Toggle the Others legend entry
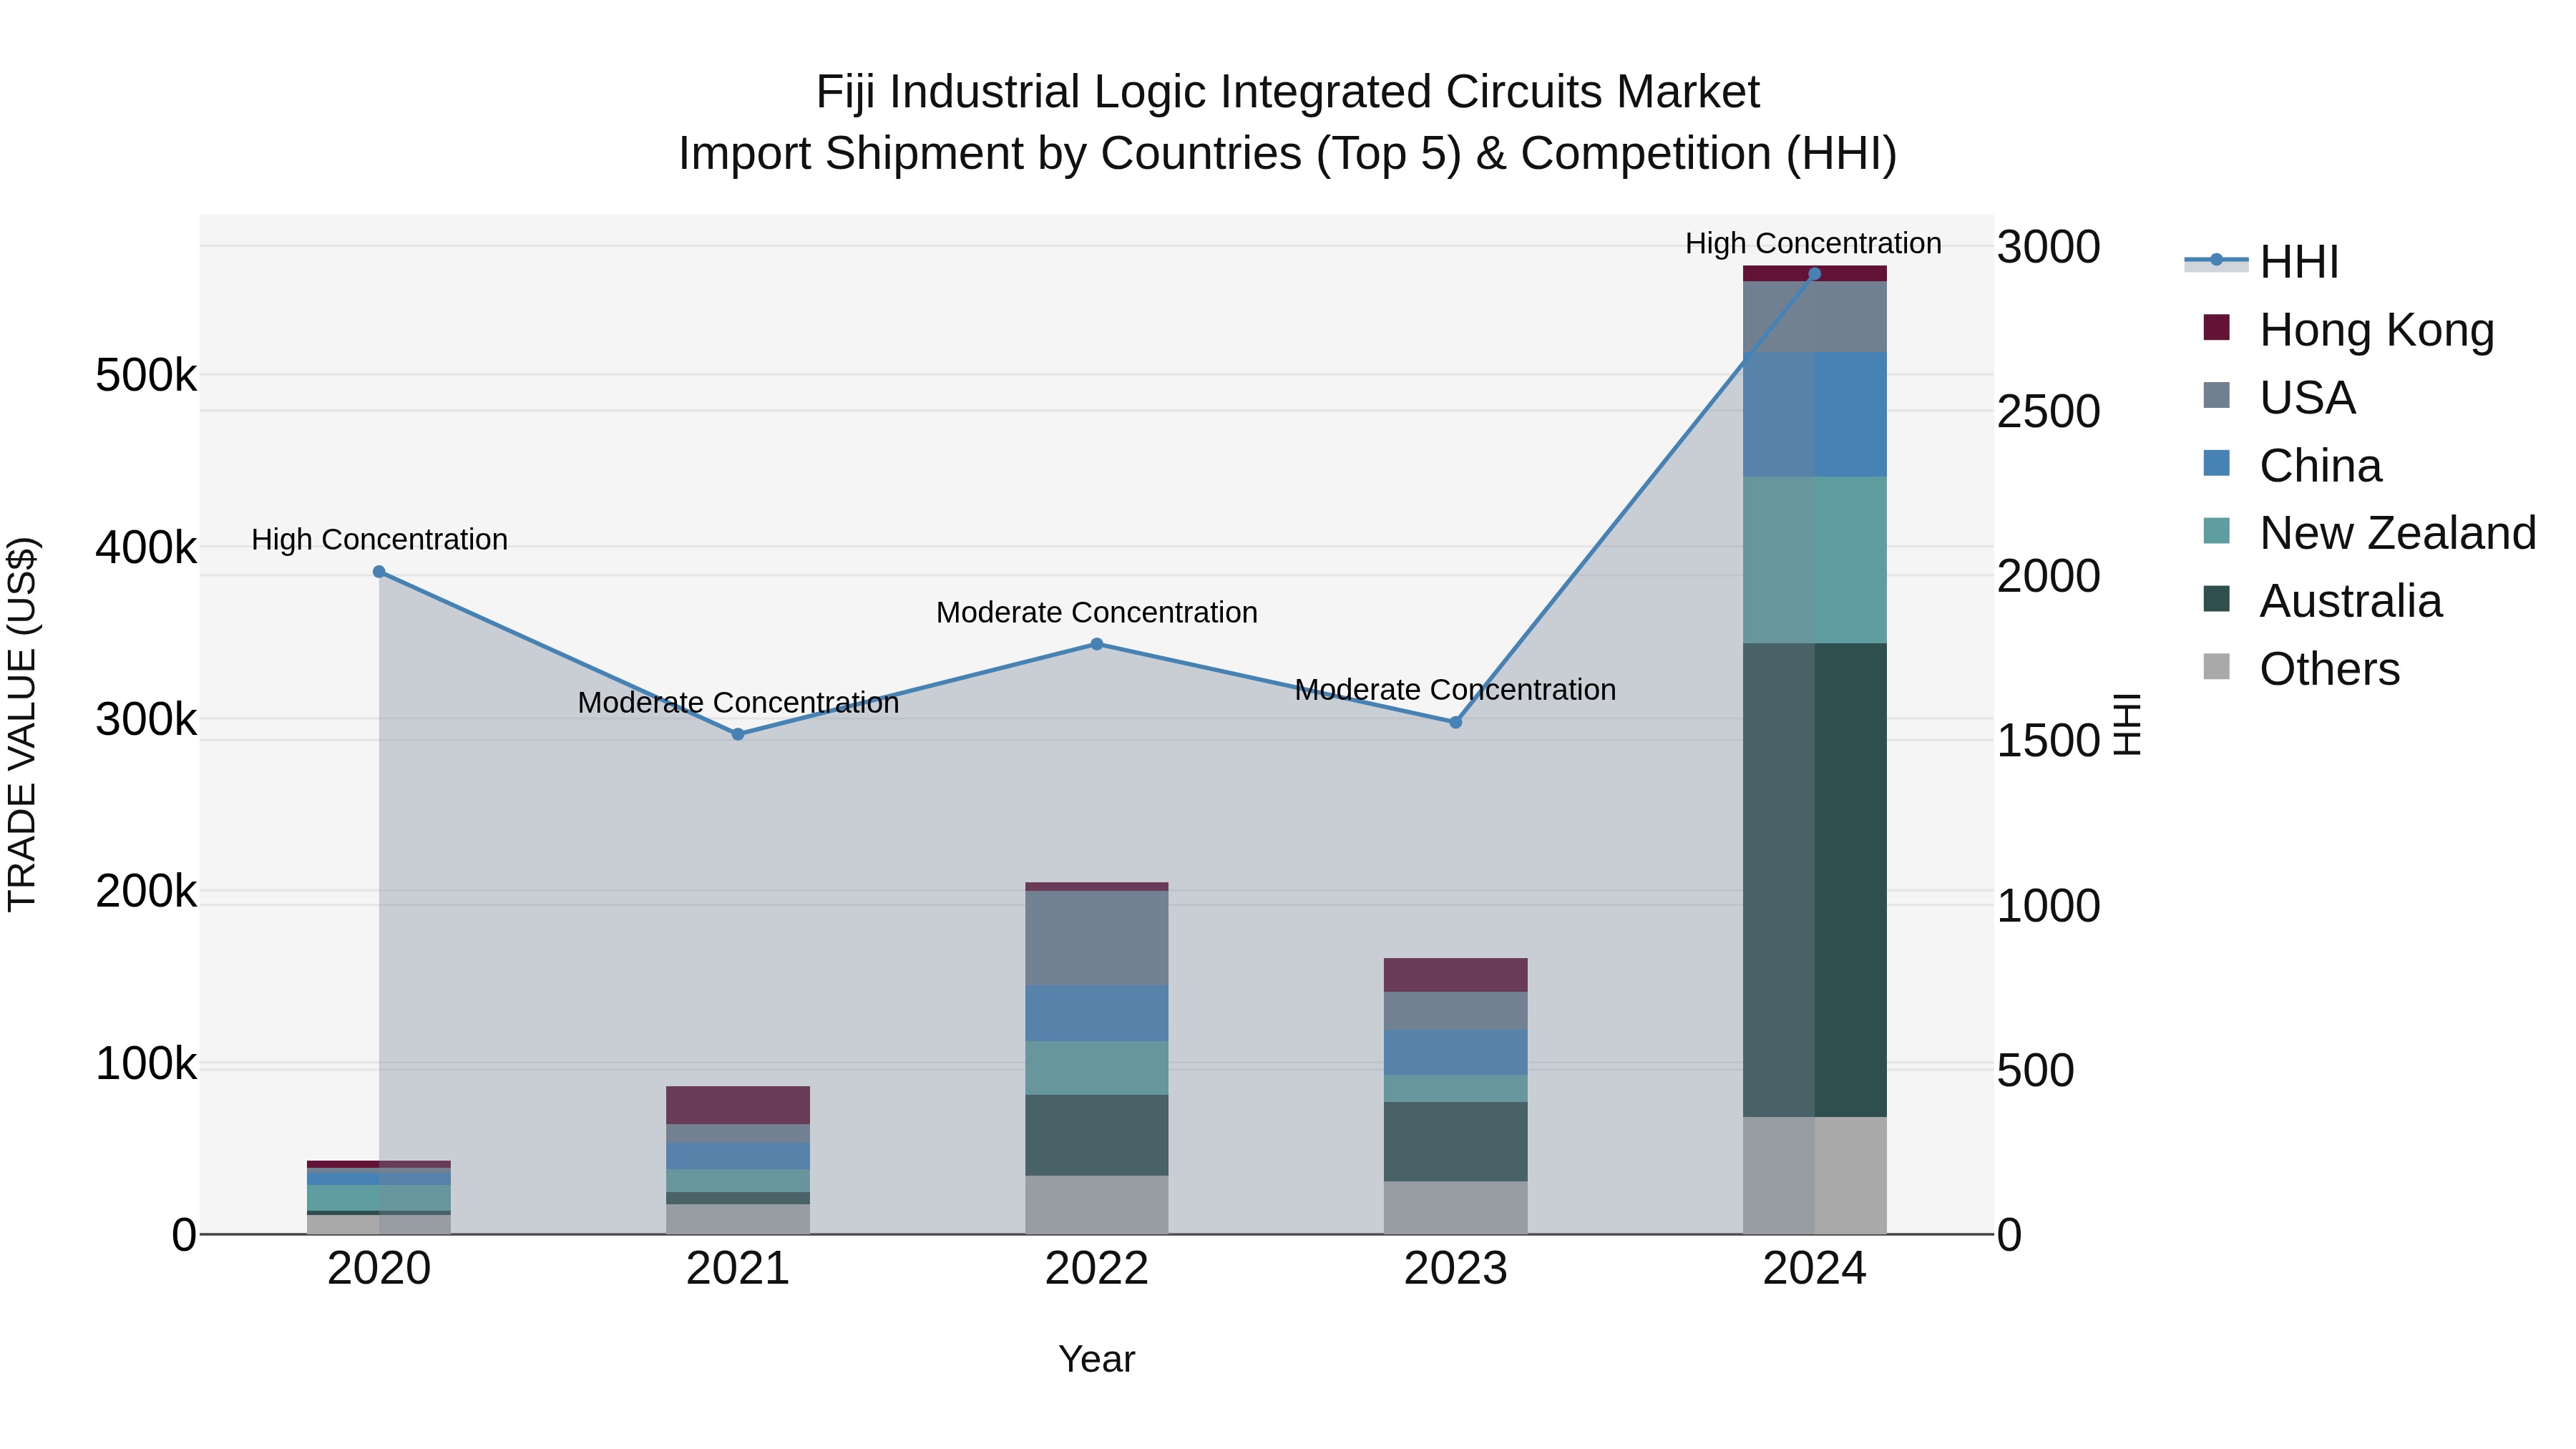The width and height of the screenshot is (2576, 1449). click(2301, 669)
